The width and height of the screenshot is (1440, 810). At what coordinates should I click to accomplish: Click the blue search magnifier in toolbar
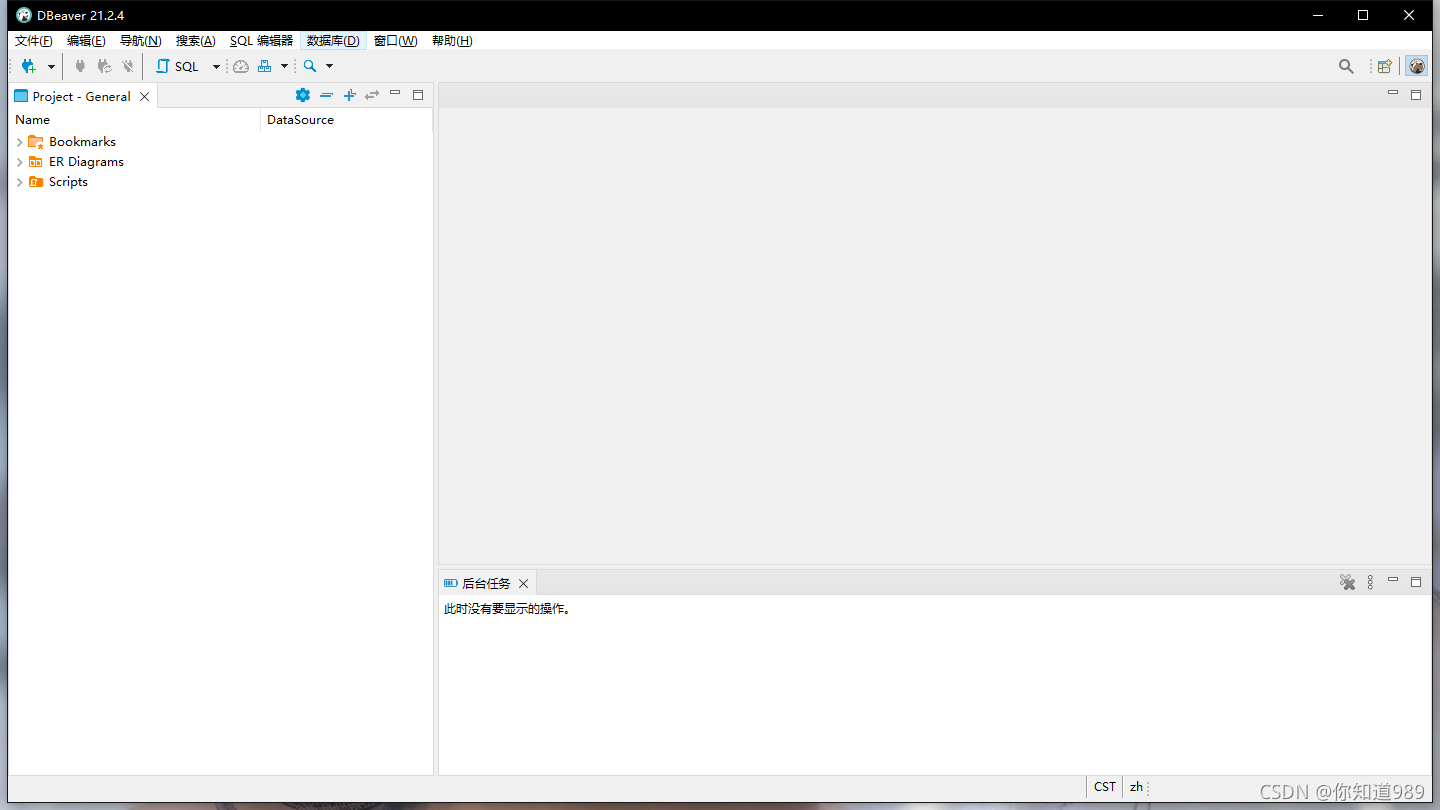tap(310, 66)
